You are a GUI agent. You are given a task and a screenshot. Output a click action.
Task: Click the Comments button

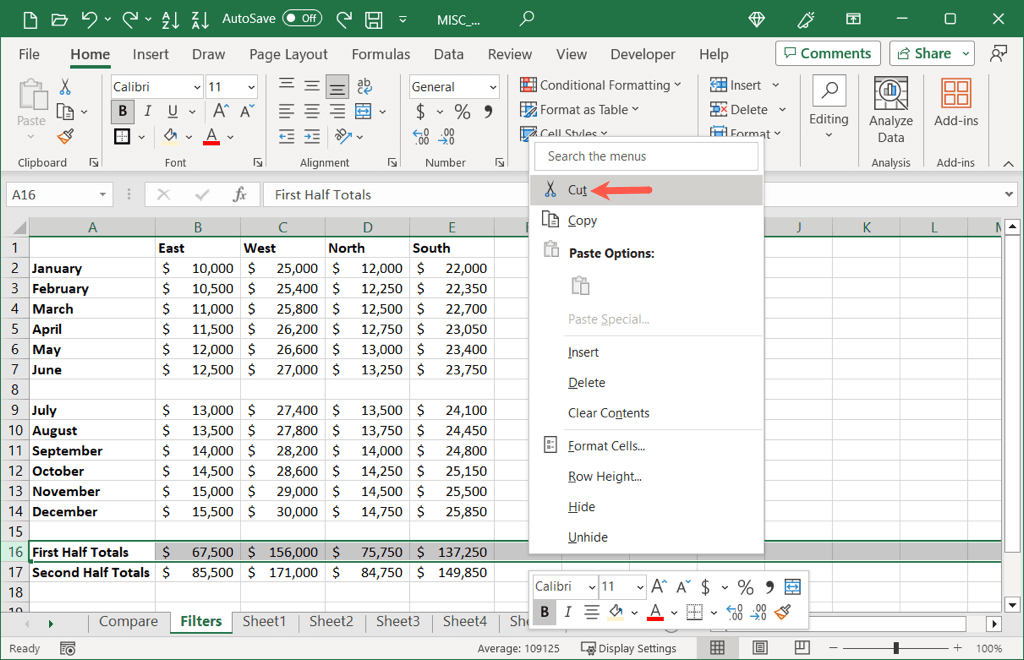coord(827,54)
